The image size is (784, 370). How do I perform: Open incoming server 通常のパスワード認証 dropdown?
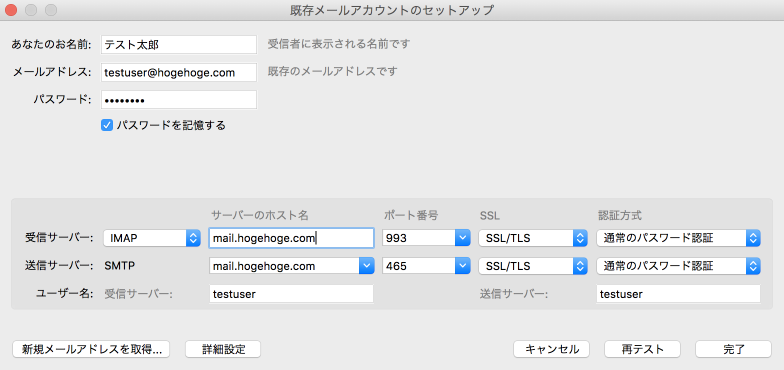(678, 238)
